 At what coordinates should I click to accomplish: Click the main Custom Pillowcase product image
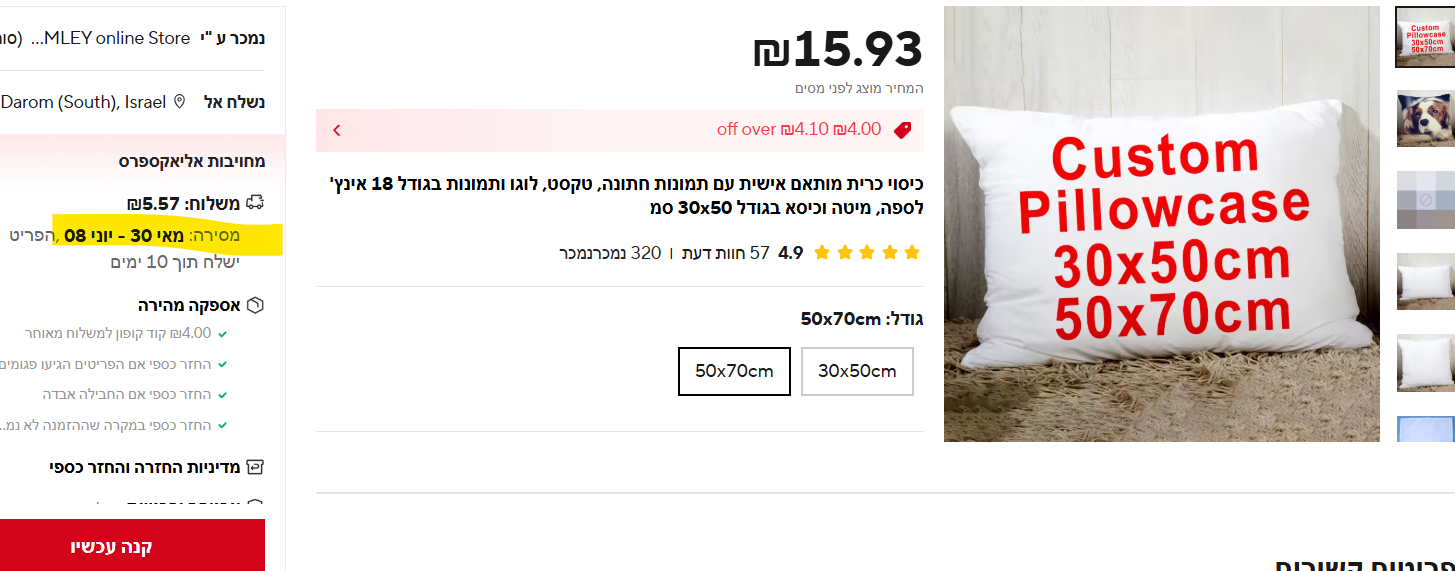(1162, 224)
